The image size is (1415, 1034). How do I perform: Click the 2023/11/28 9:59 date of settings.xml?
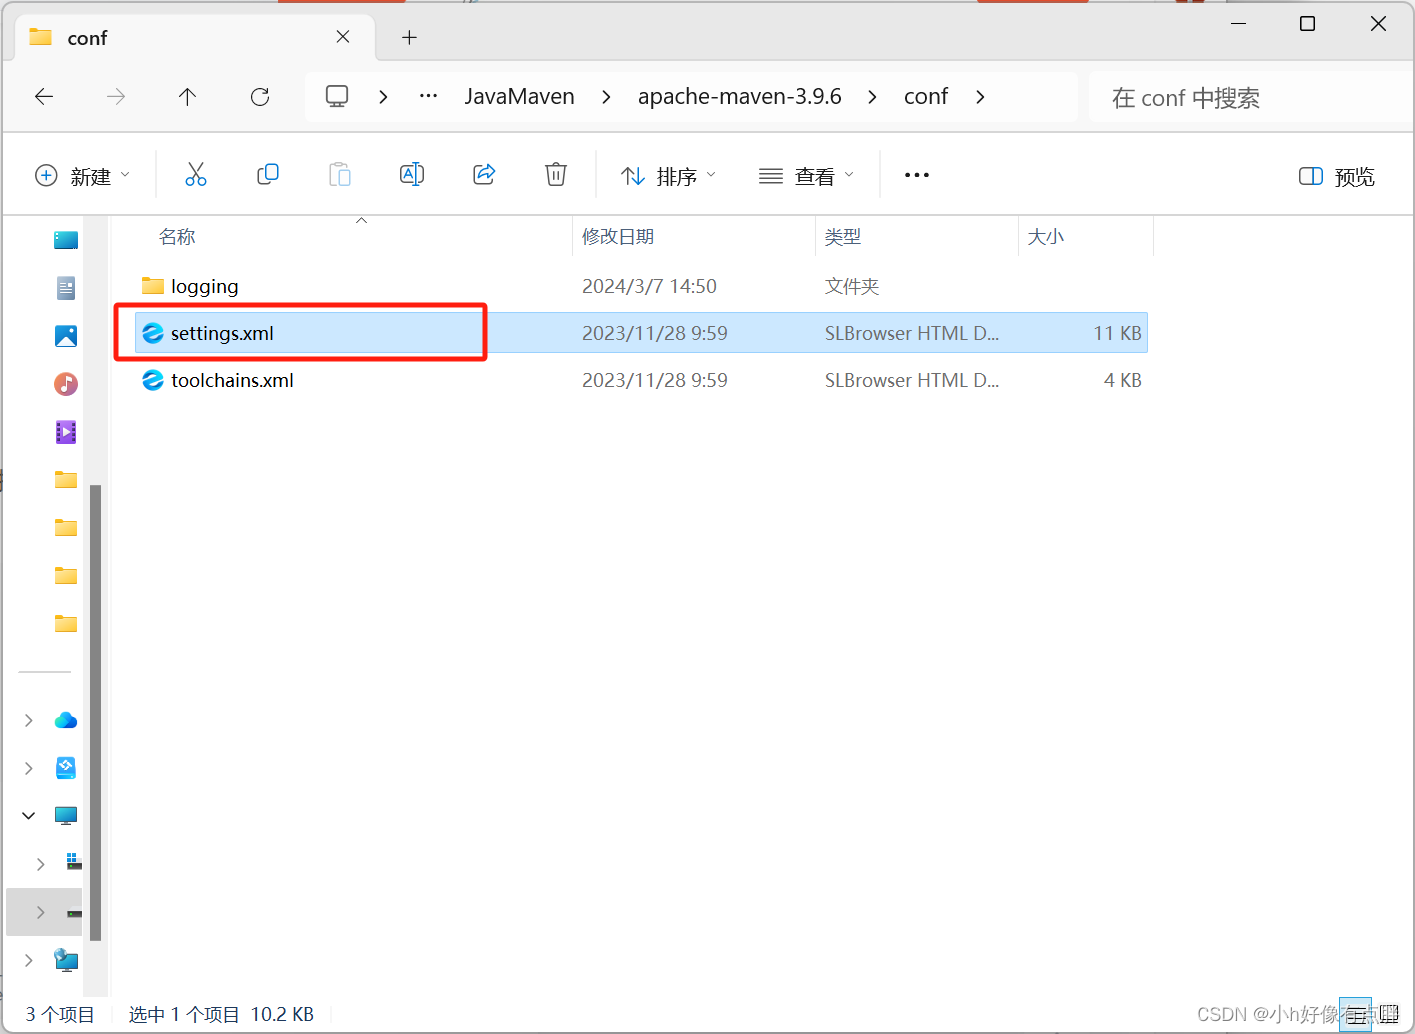pos(655,333)
